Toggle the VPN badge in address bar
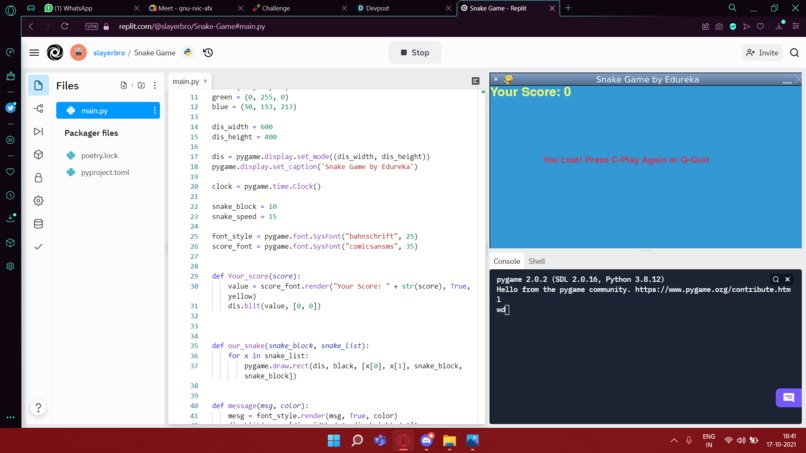The image size is (806, 453). tap(91, 26)
